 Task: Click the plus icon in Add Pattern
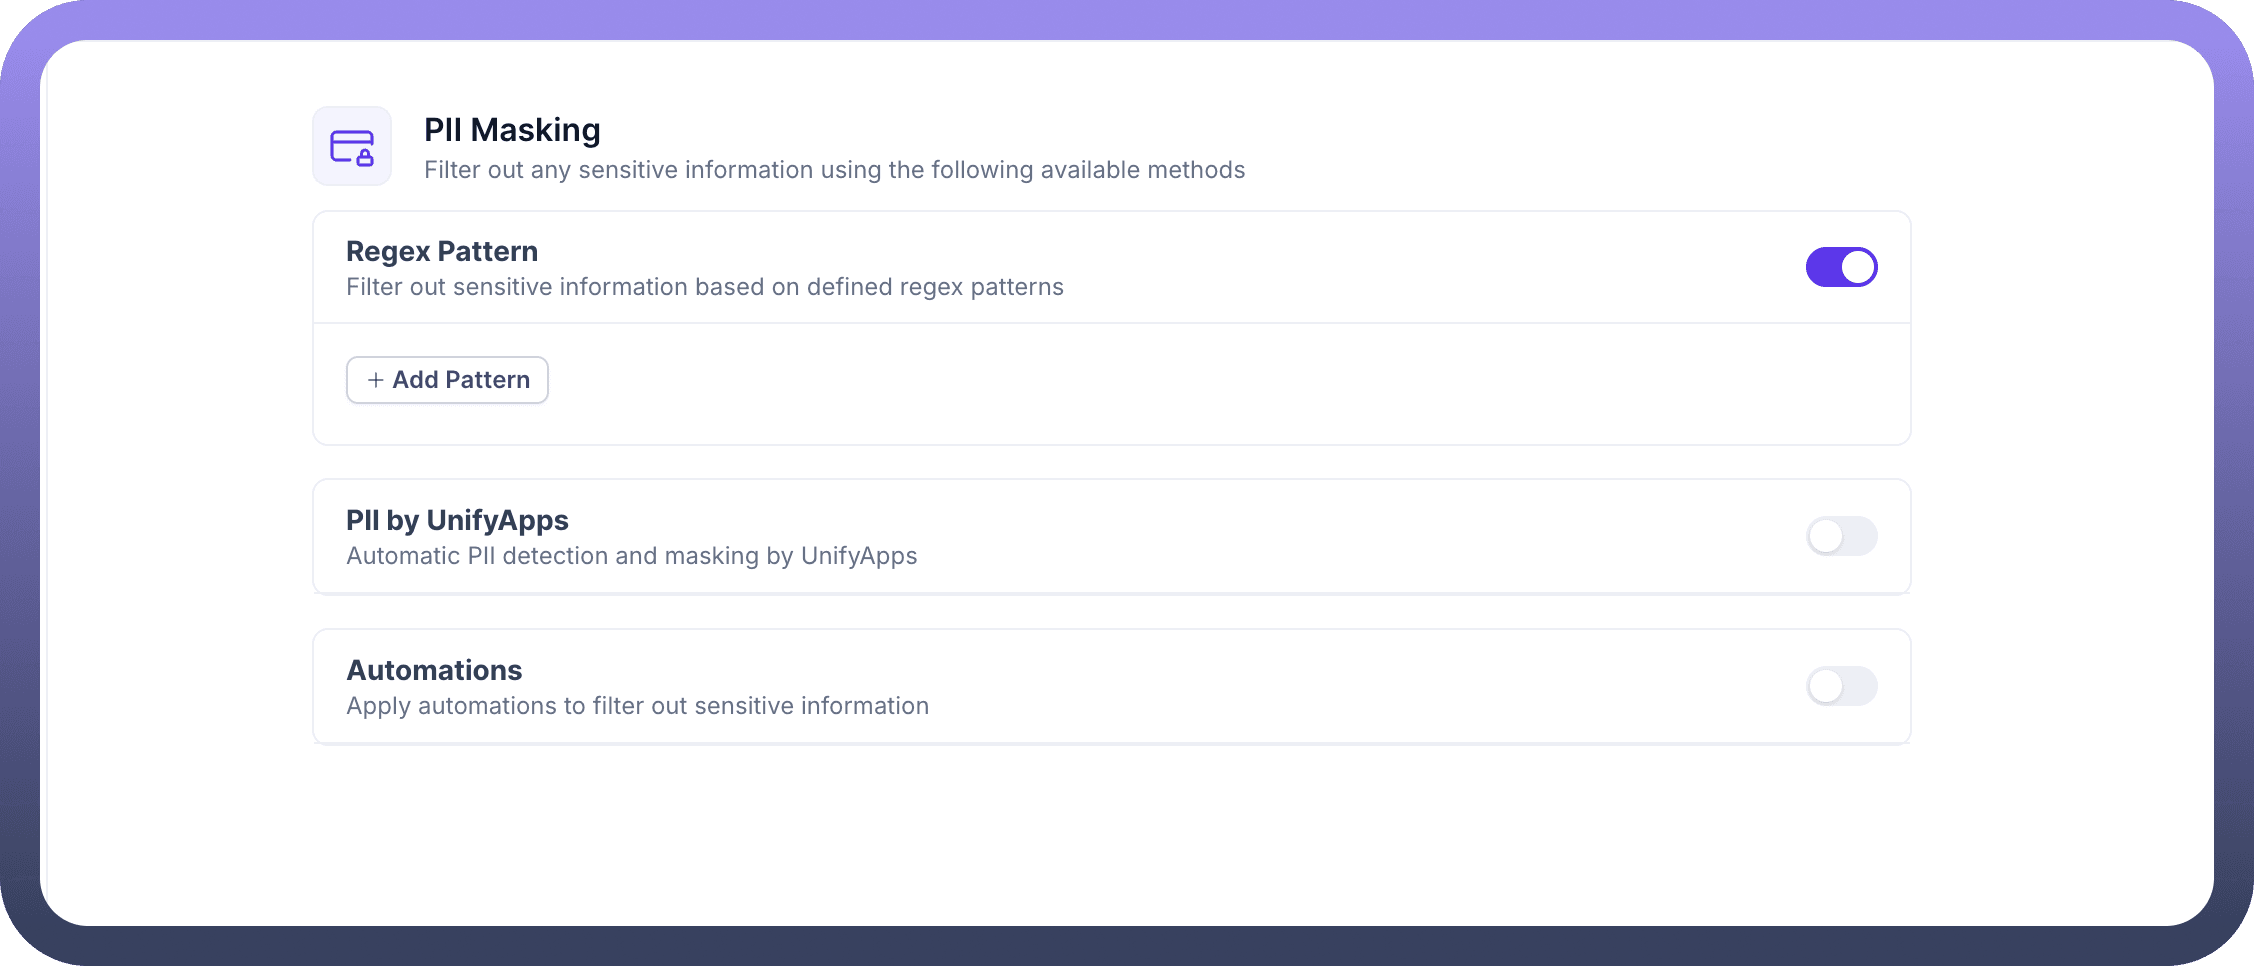tap(375, 380)
